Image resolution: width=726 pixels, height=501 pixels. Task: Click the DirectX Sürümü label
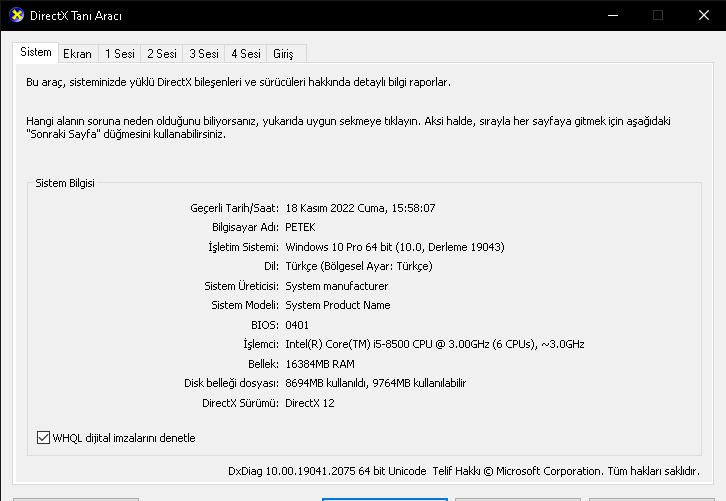point(240,403)
